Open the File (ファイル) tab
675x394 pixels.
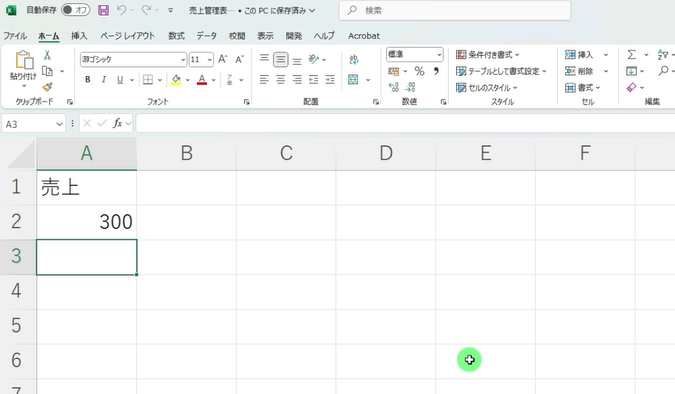coord(15,36)
